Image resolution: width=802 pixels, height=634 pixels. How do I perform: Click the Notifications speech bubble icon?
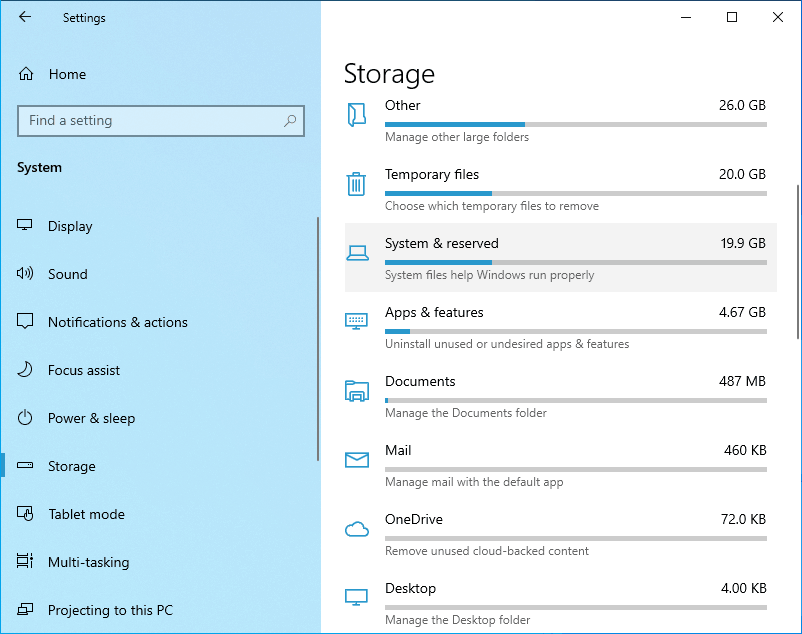click(x=25, y=321)
